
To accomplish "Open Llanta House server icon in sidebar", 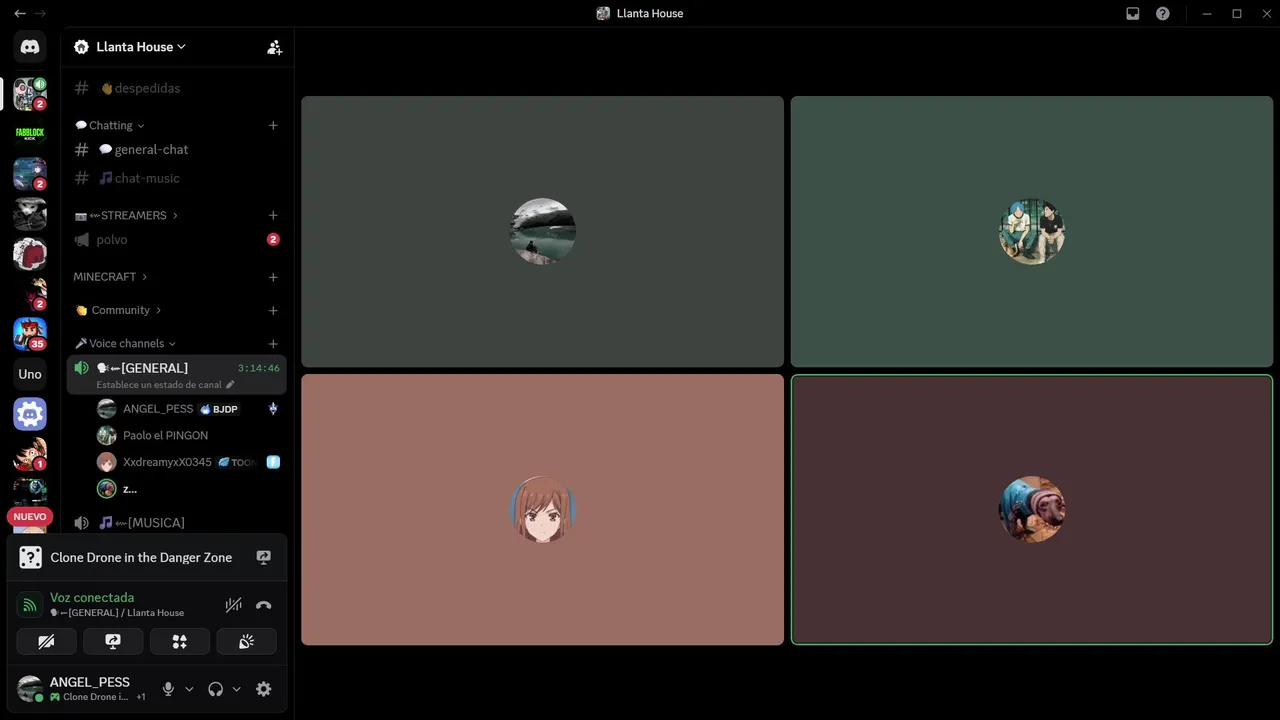I will tap(30, 93).
